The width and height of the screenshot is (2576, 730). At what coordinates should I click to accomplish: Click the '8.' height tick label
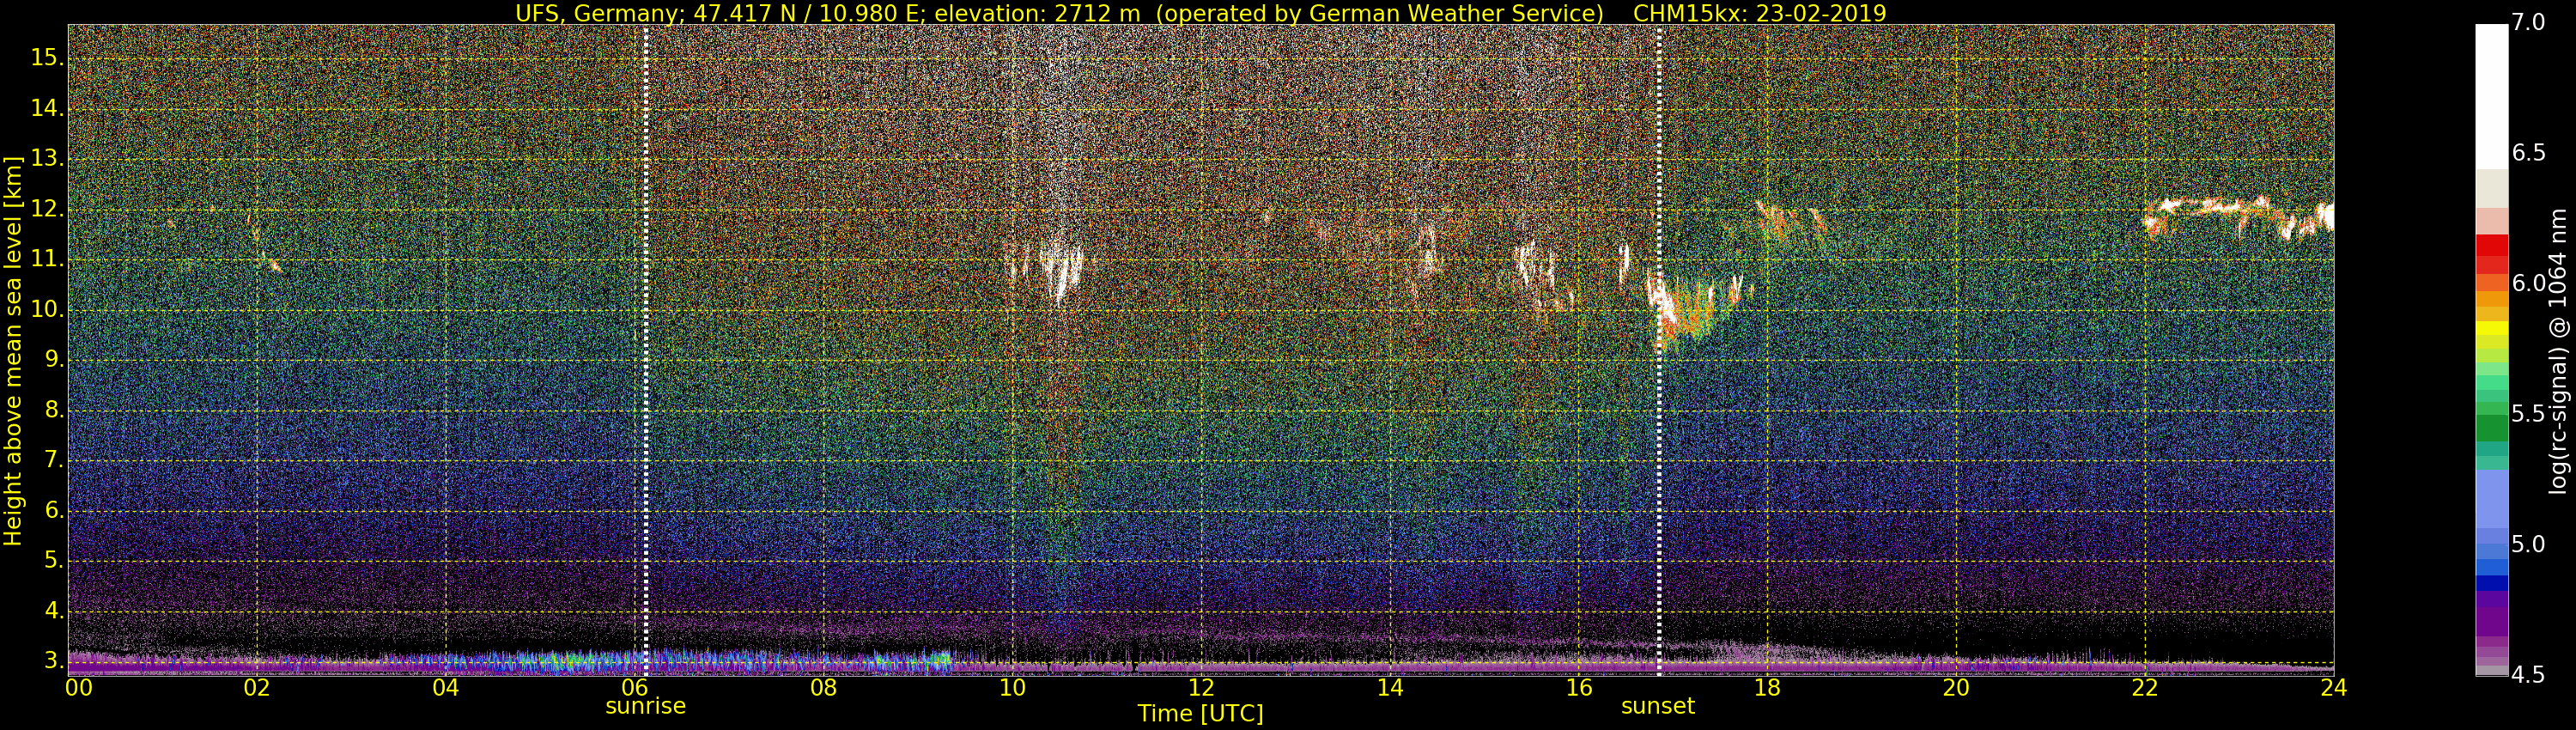tap(53, 410)
